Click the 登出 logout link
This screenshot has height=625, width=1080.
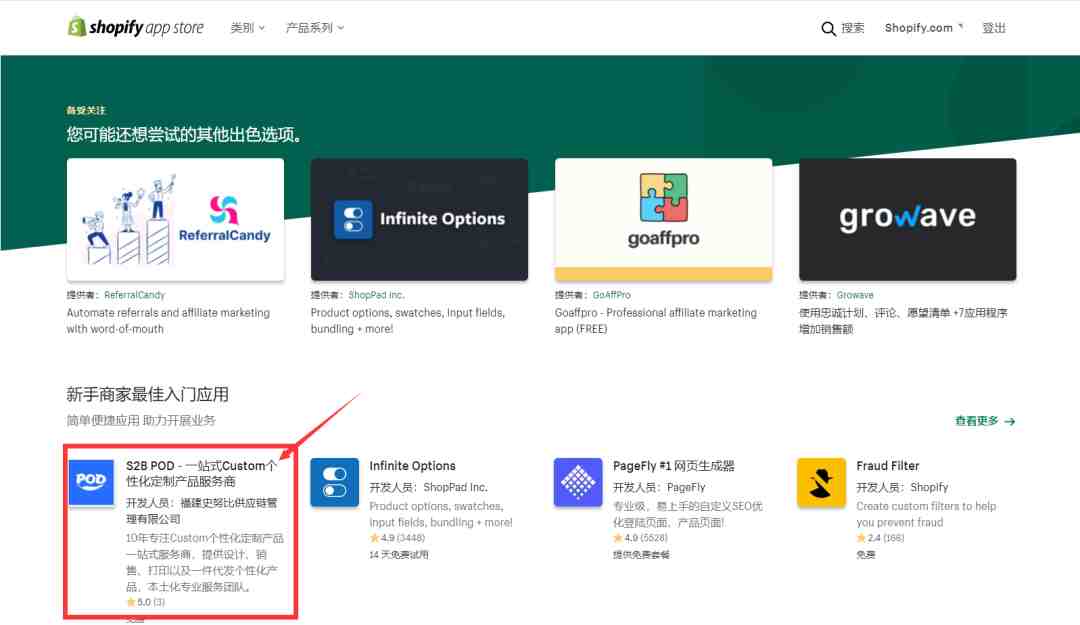tap(994, 28)
